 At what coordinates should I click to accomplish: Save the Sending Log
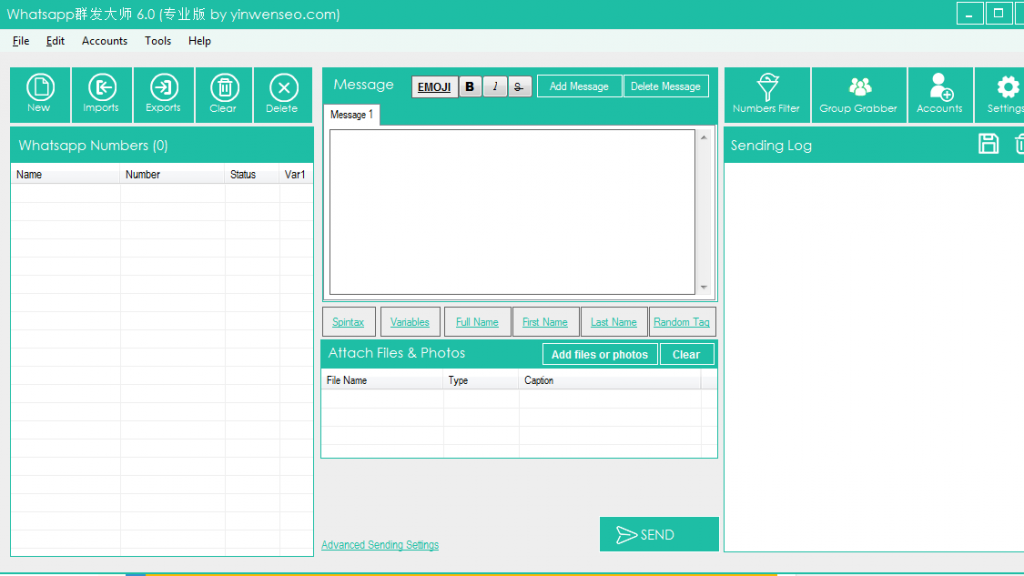tap(988, 144)
